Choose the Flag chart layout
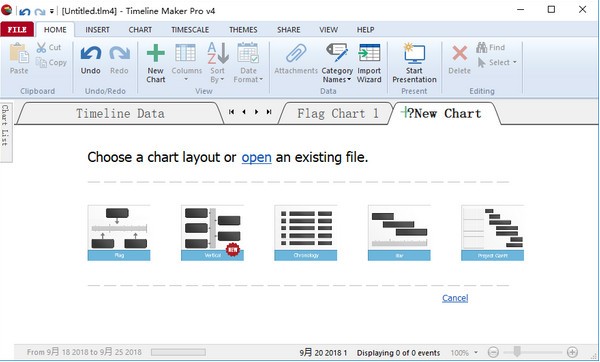 (119, 233)
